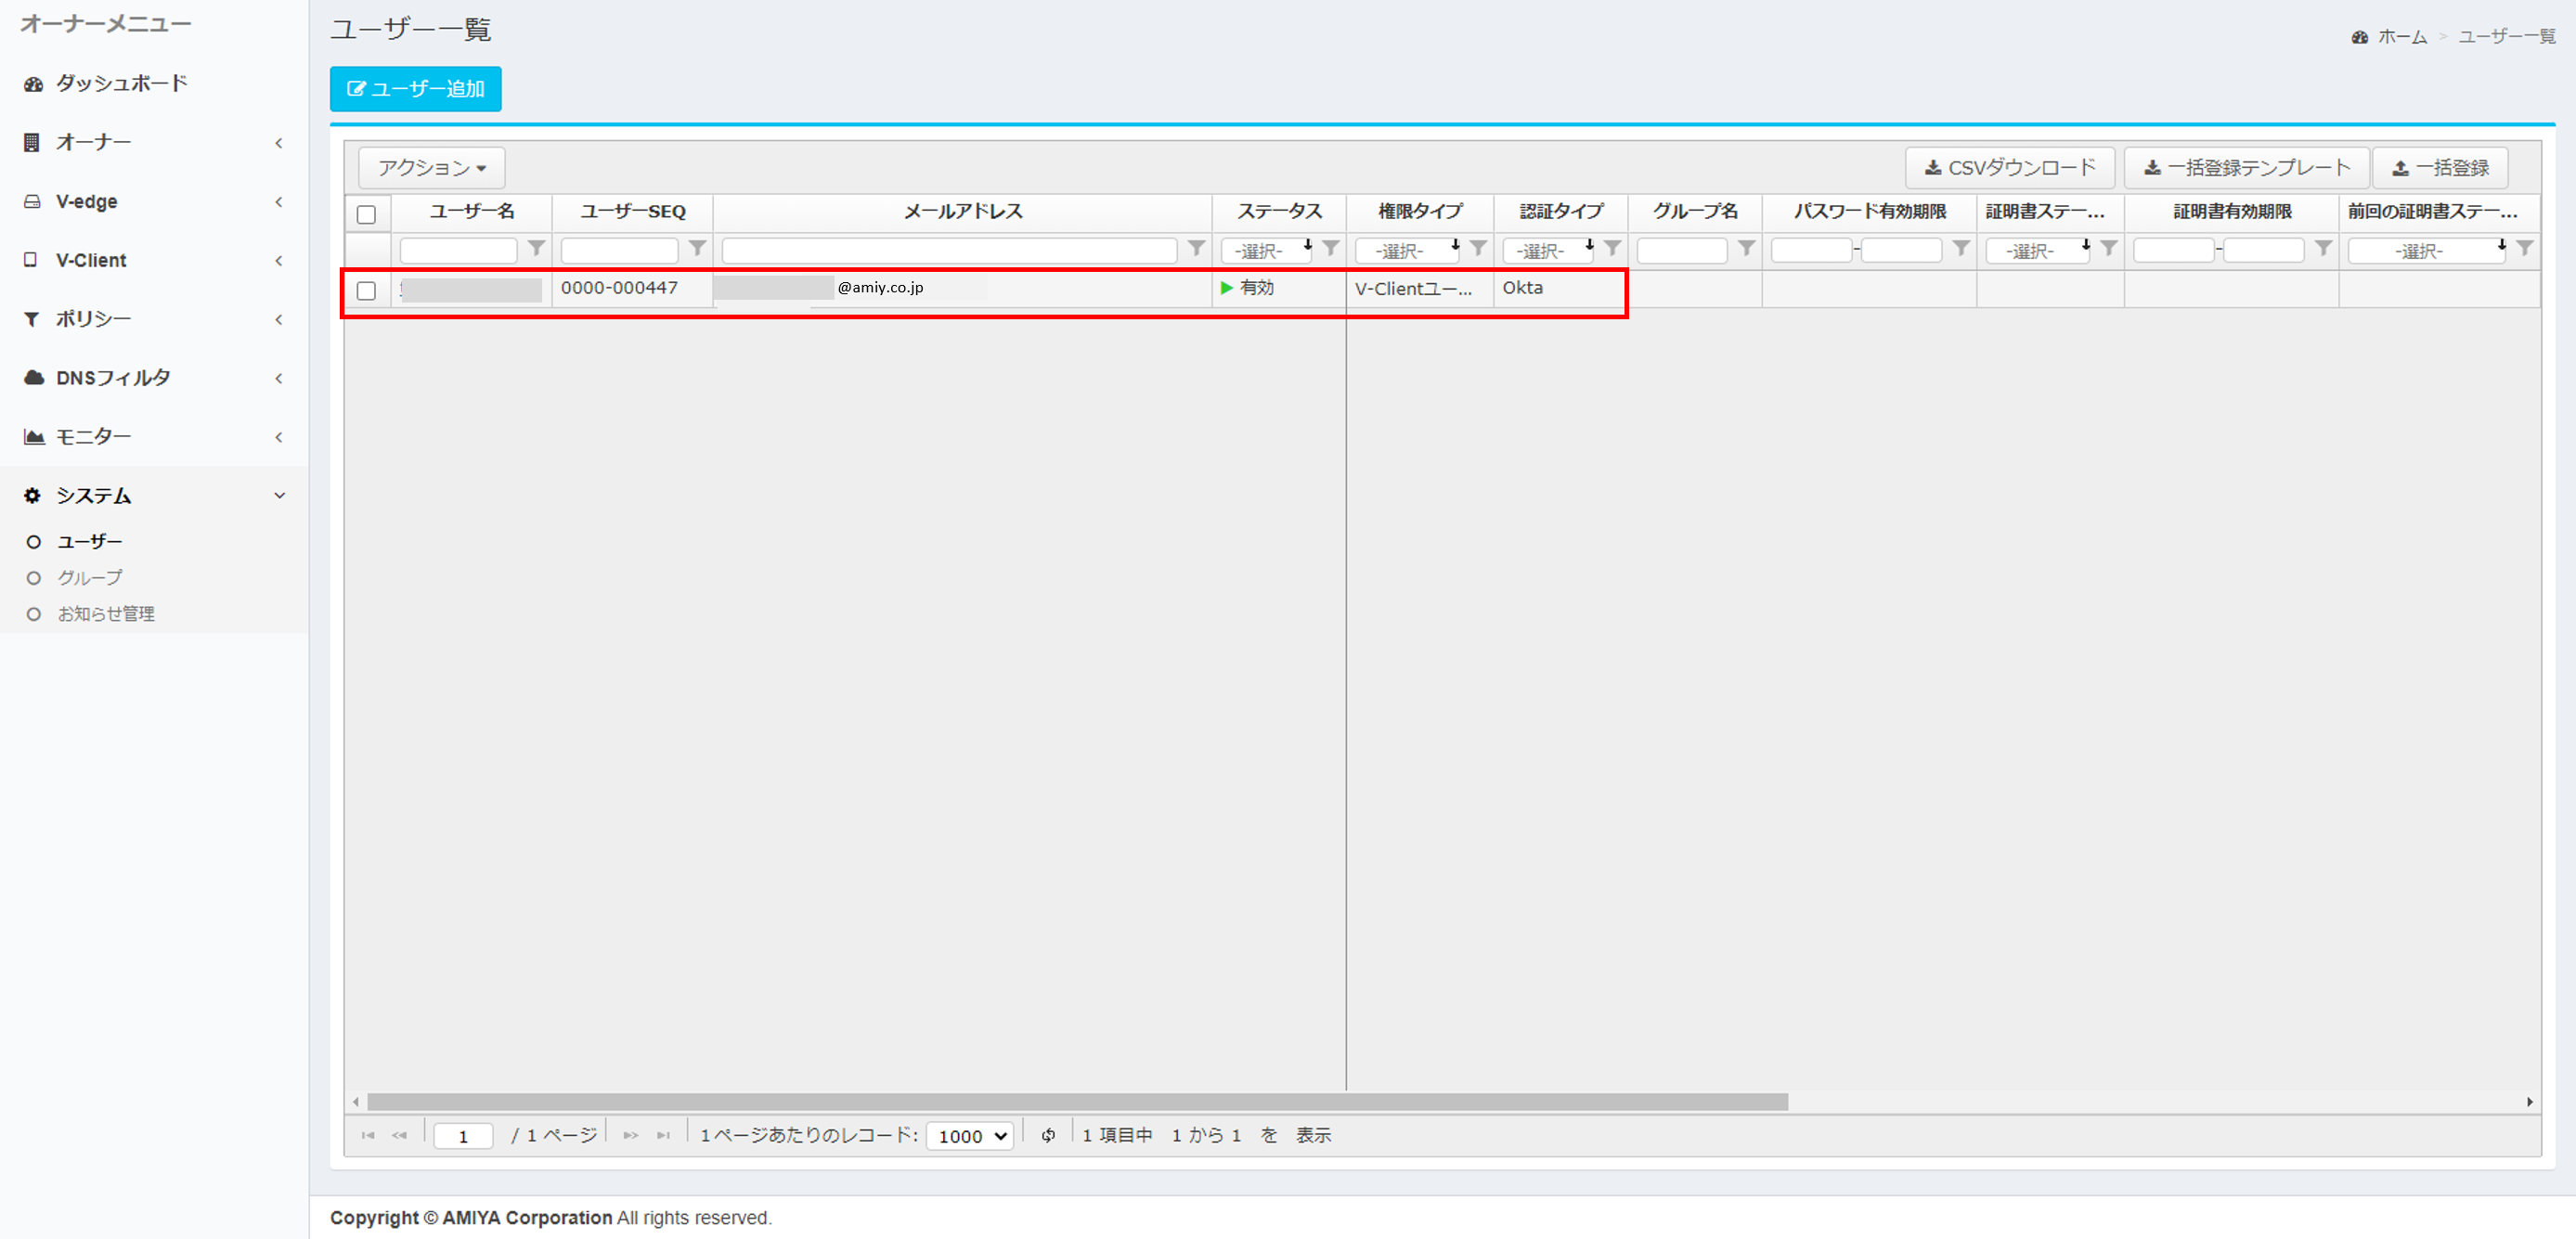2576x1239 pixels.
Task: Click the DNSフィルタ cloud icon
Action: click(34, 377)
